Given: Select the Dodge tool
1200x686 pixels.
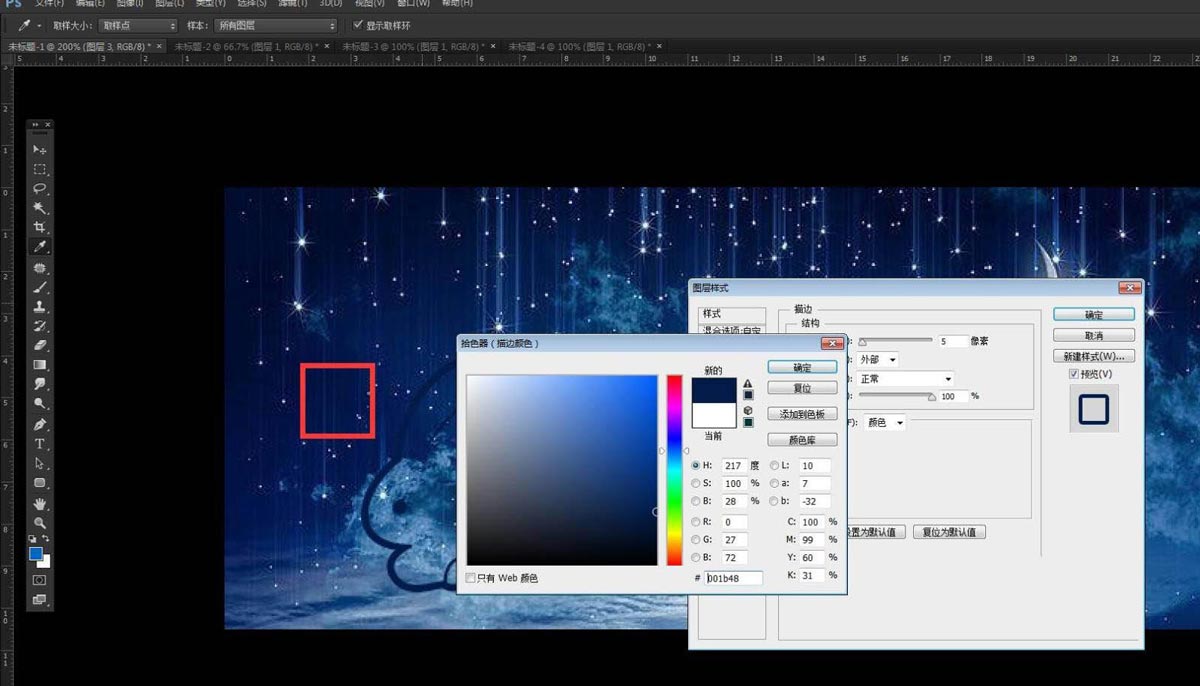Looking at the screenshot, I should pos(40,404).
